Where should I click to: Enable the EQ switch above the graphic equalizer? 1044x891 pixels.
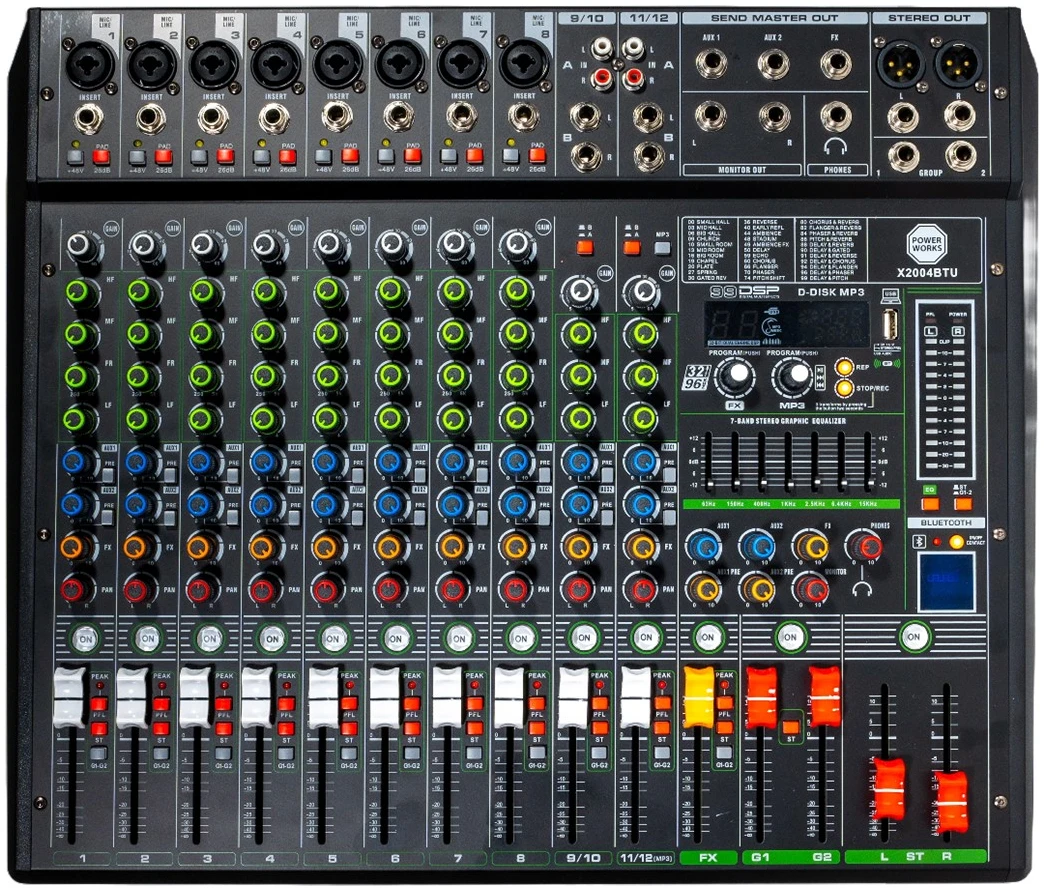931,504
